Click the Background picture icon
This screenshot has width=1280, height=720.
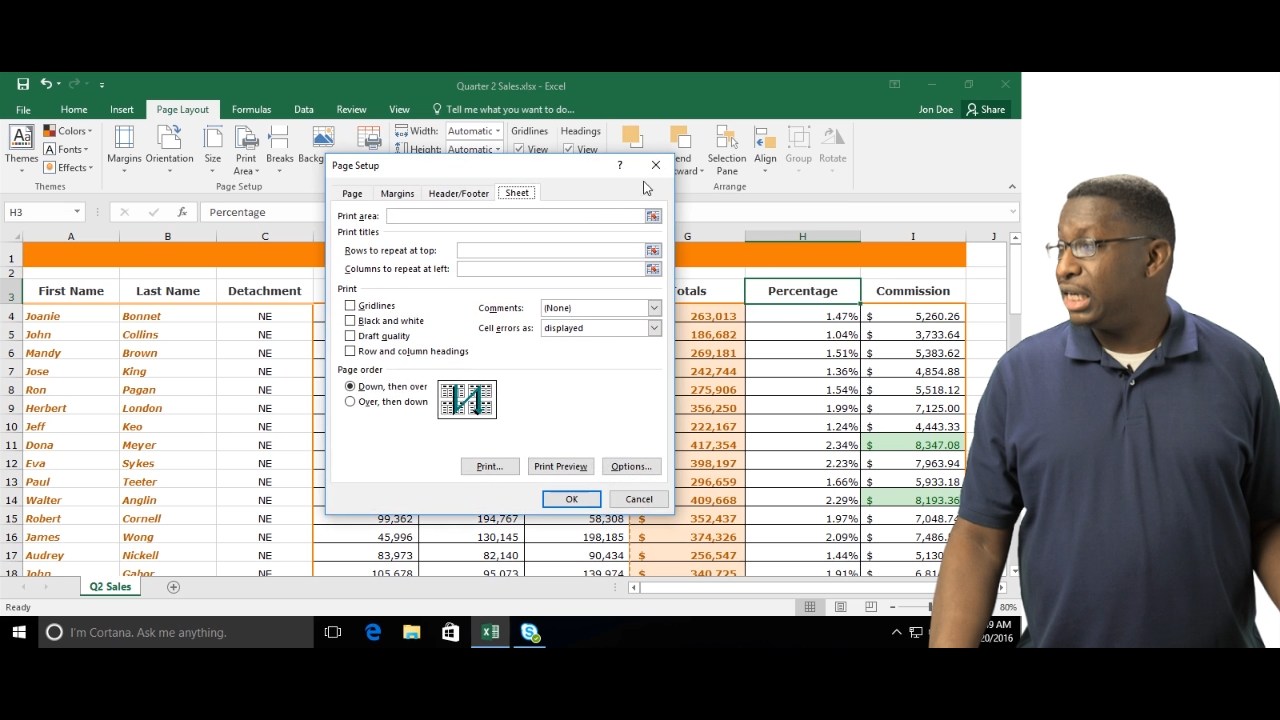pyautogui.click(x=322, y=136)
